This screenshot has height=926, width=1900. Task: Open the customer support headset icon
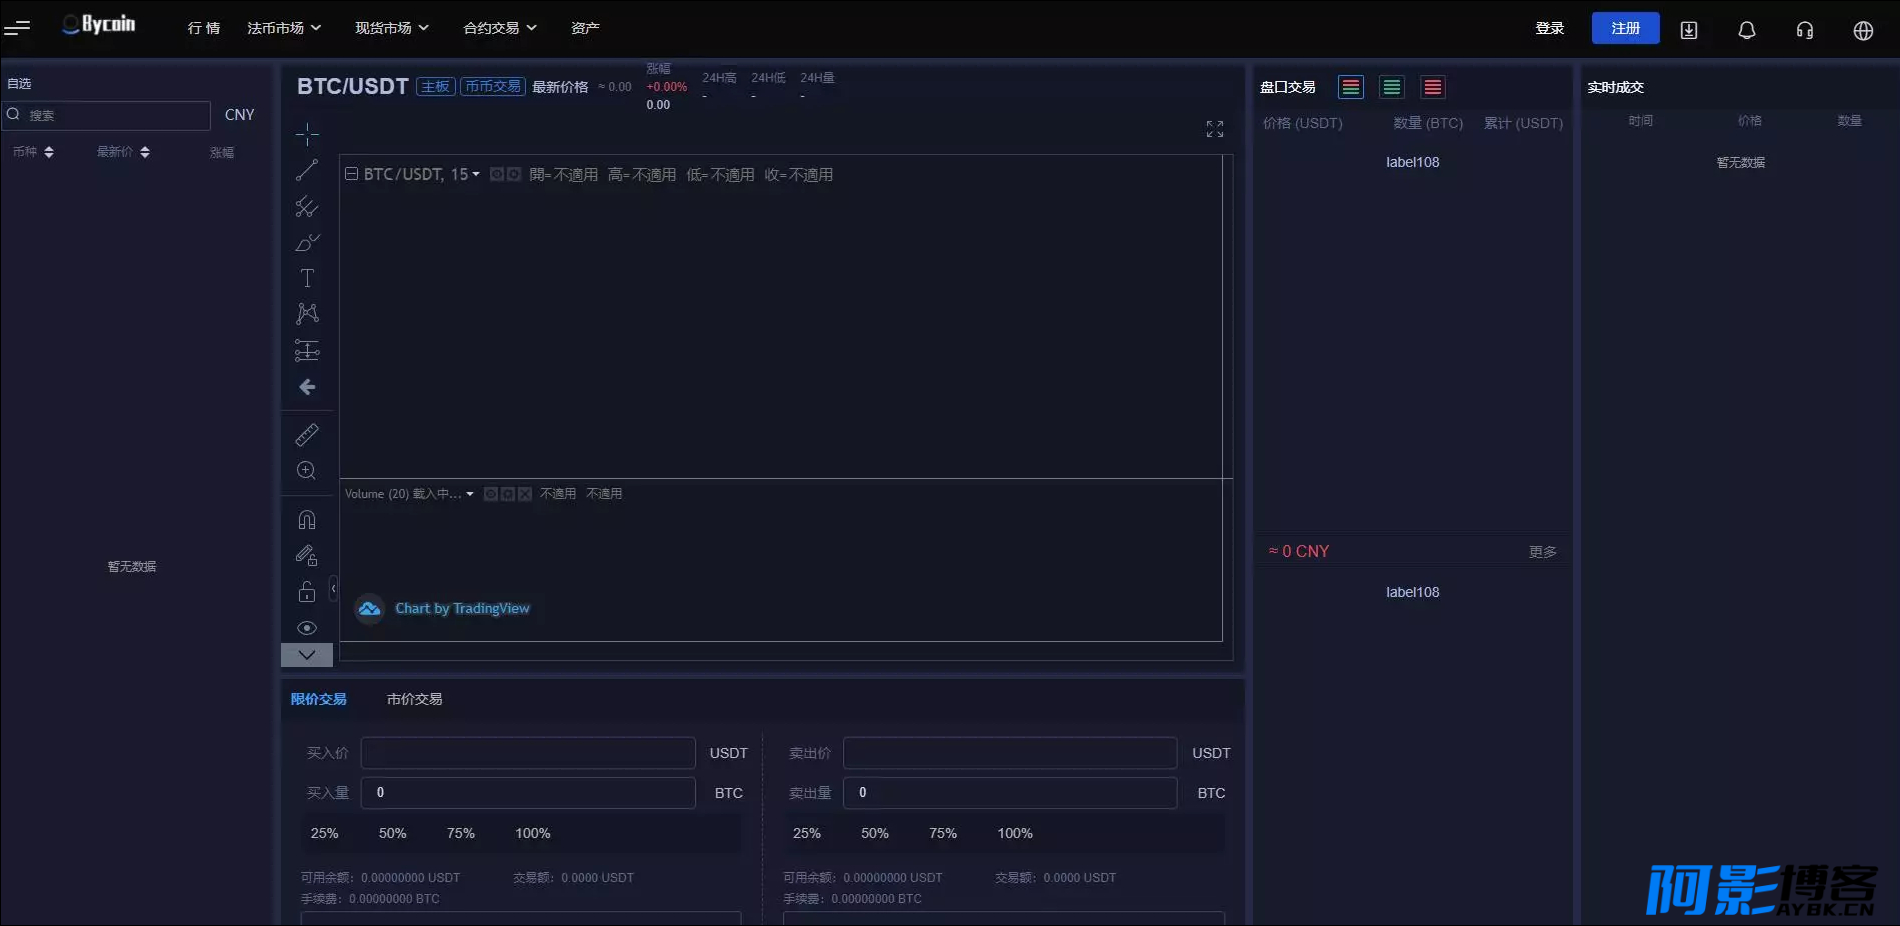[x=1805, y=30]
